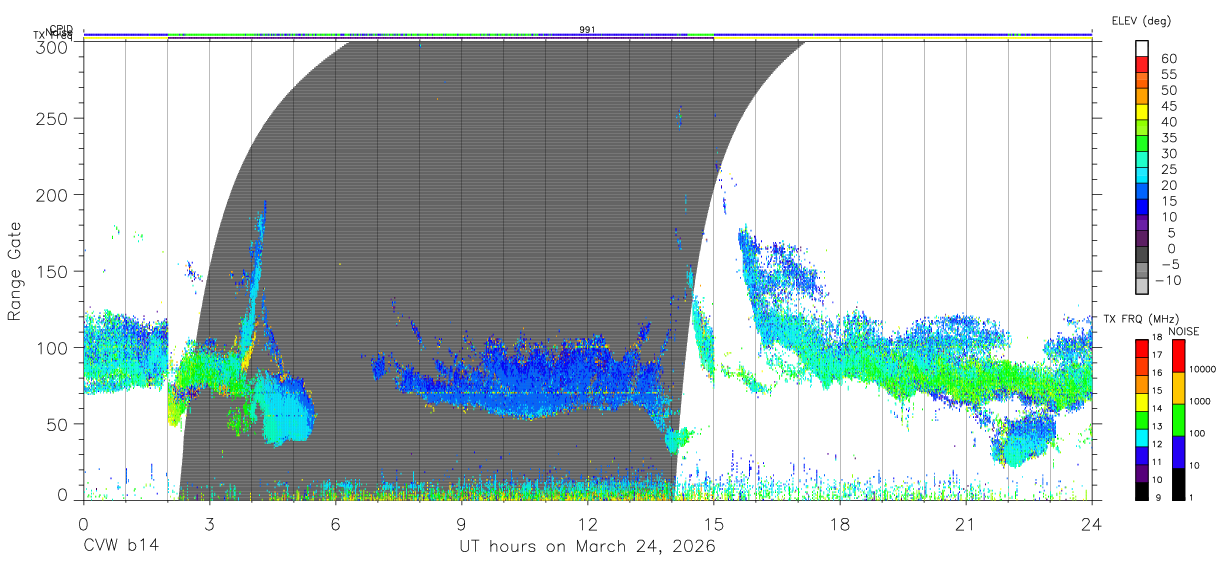The width and height of the screenshot is (1228, 567).
Task: Select the cyan segment of TX FRQ colorbar
Action: 1142,437
